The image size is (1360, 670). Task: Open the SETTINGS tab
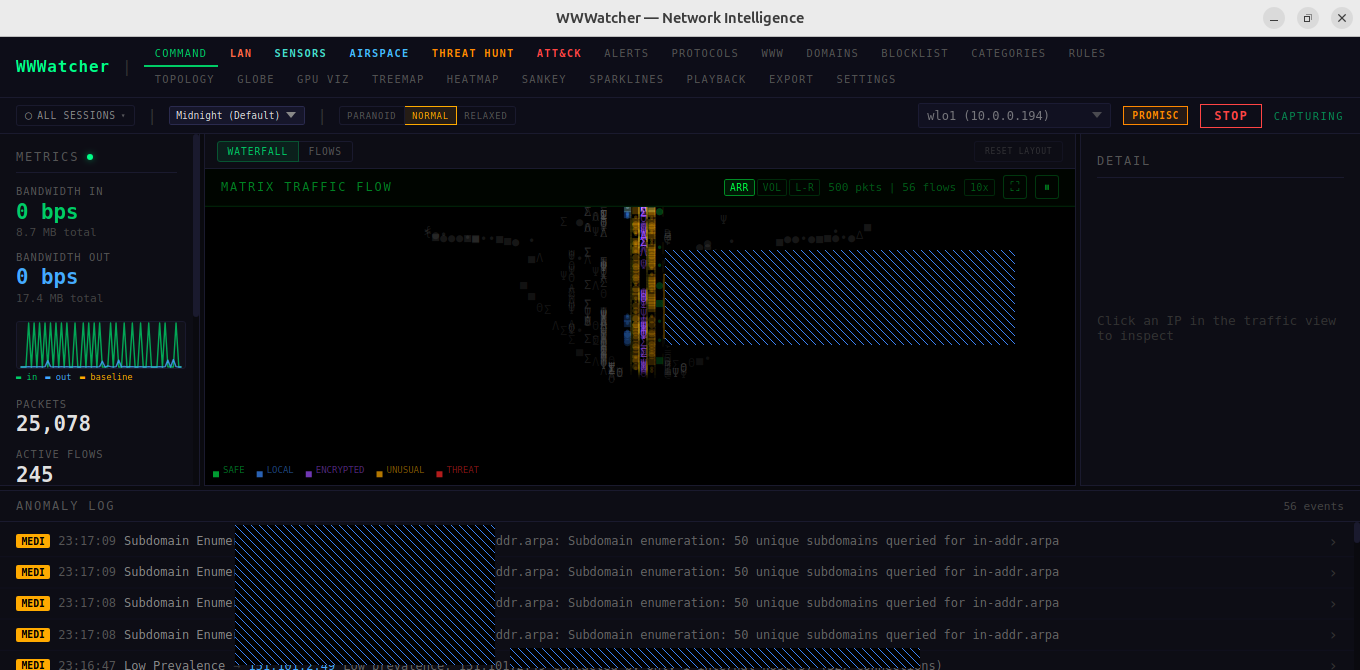[x=866, y=79]
